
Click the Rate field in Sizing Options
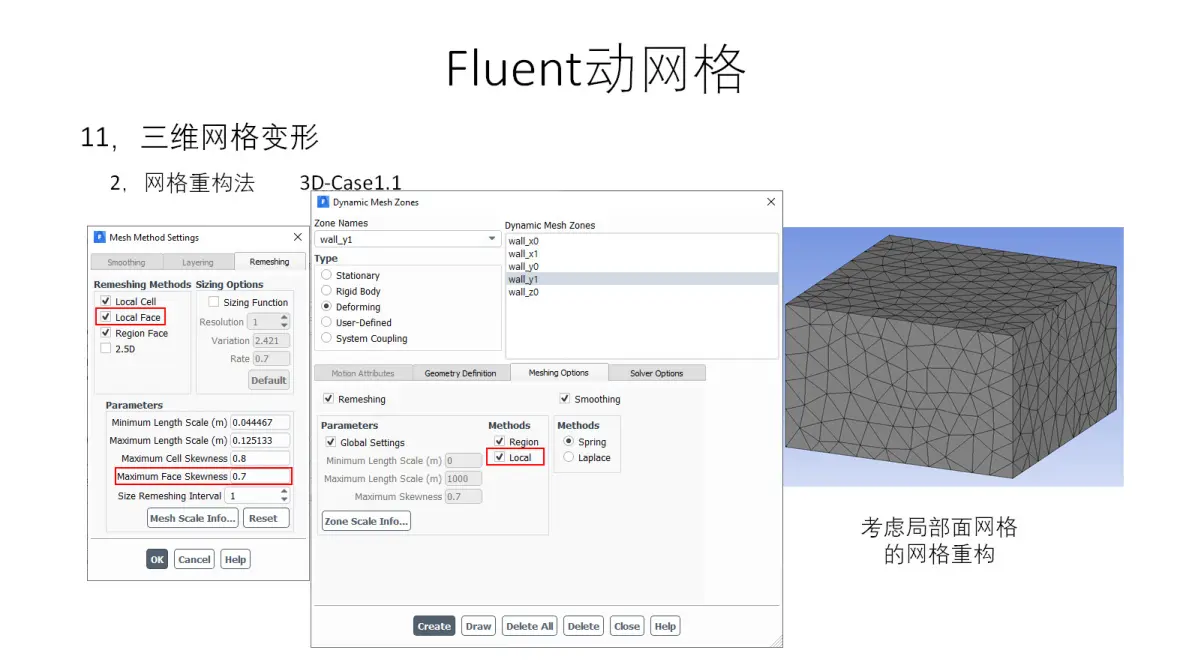click(x=271, y=359)
